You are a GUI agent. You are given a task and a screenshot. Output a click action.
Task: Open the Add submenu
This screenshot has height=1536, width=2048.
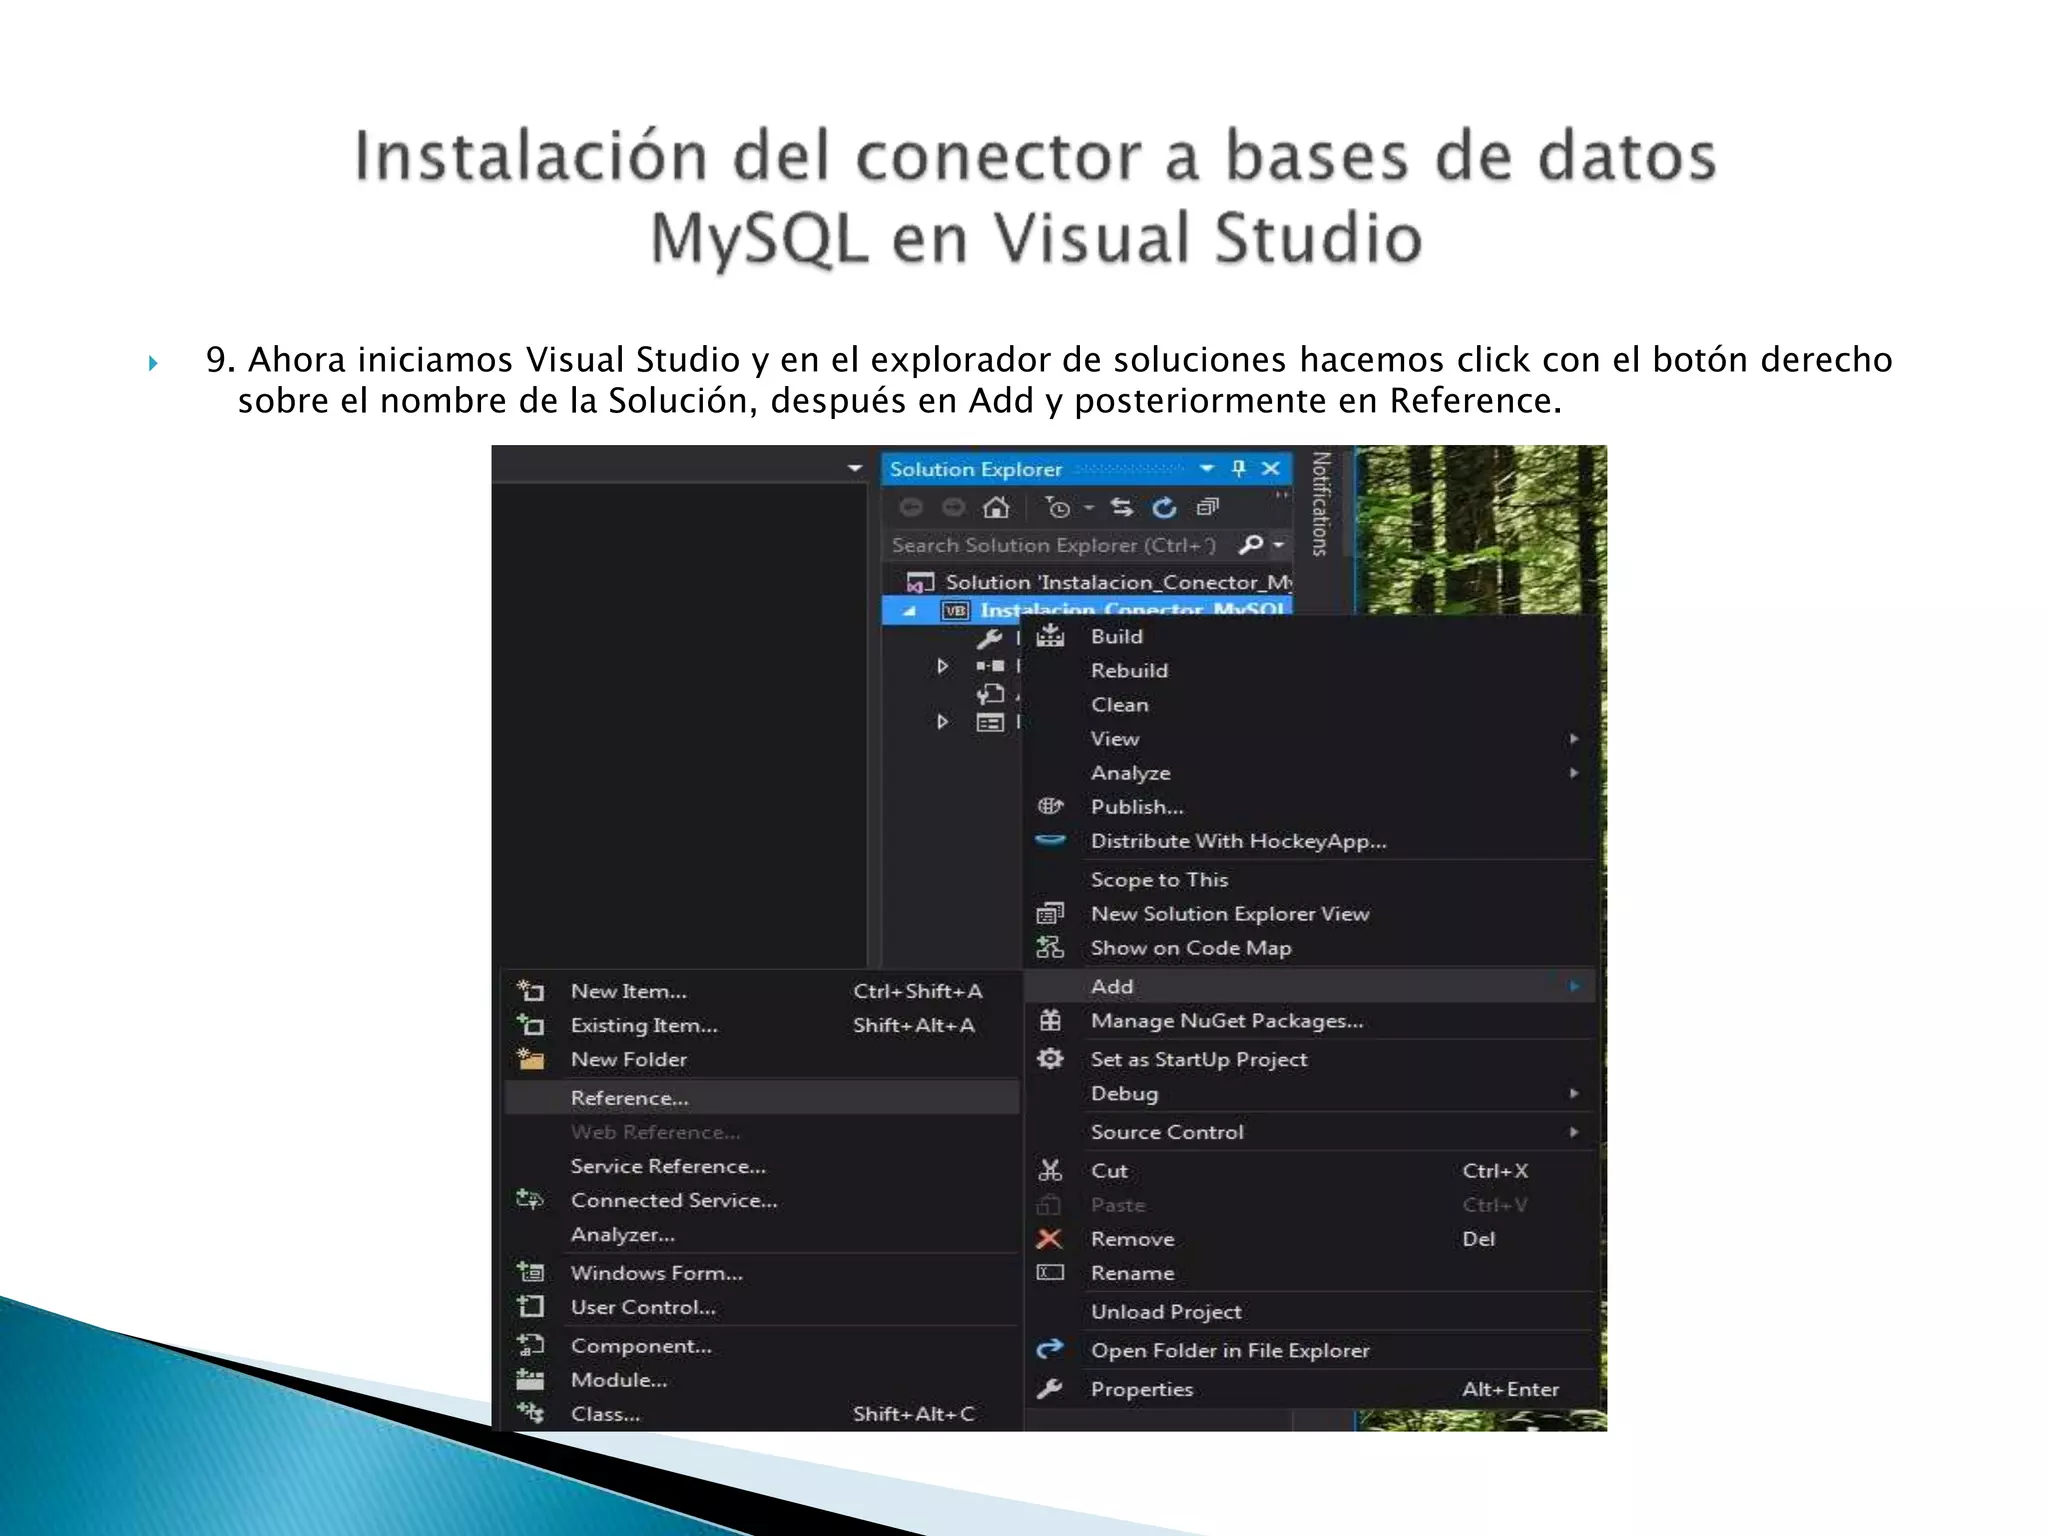[x=1310, y=986]
